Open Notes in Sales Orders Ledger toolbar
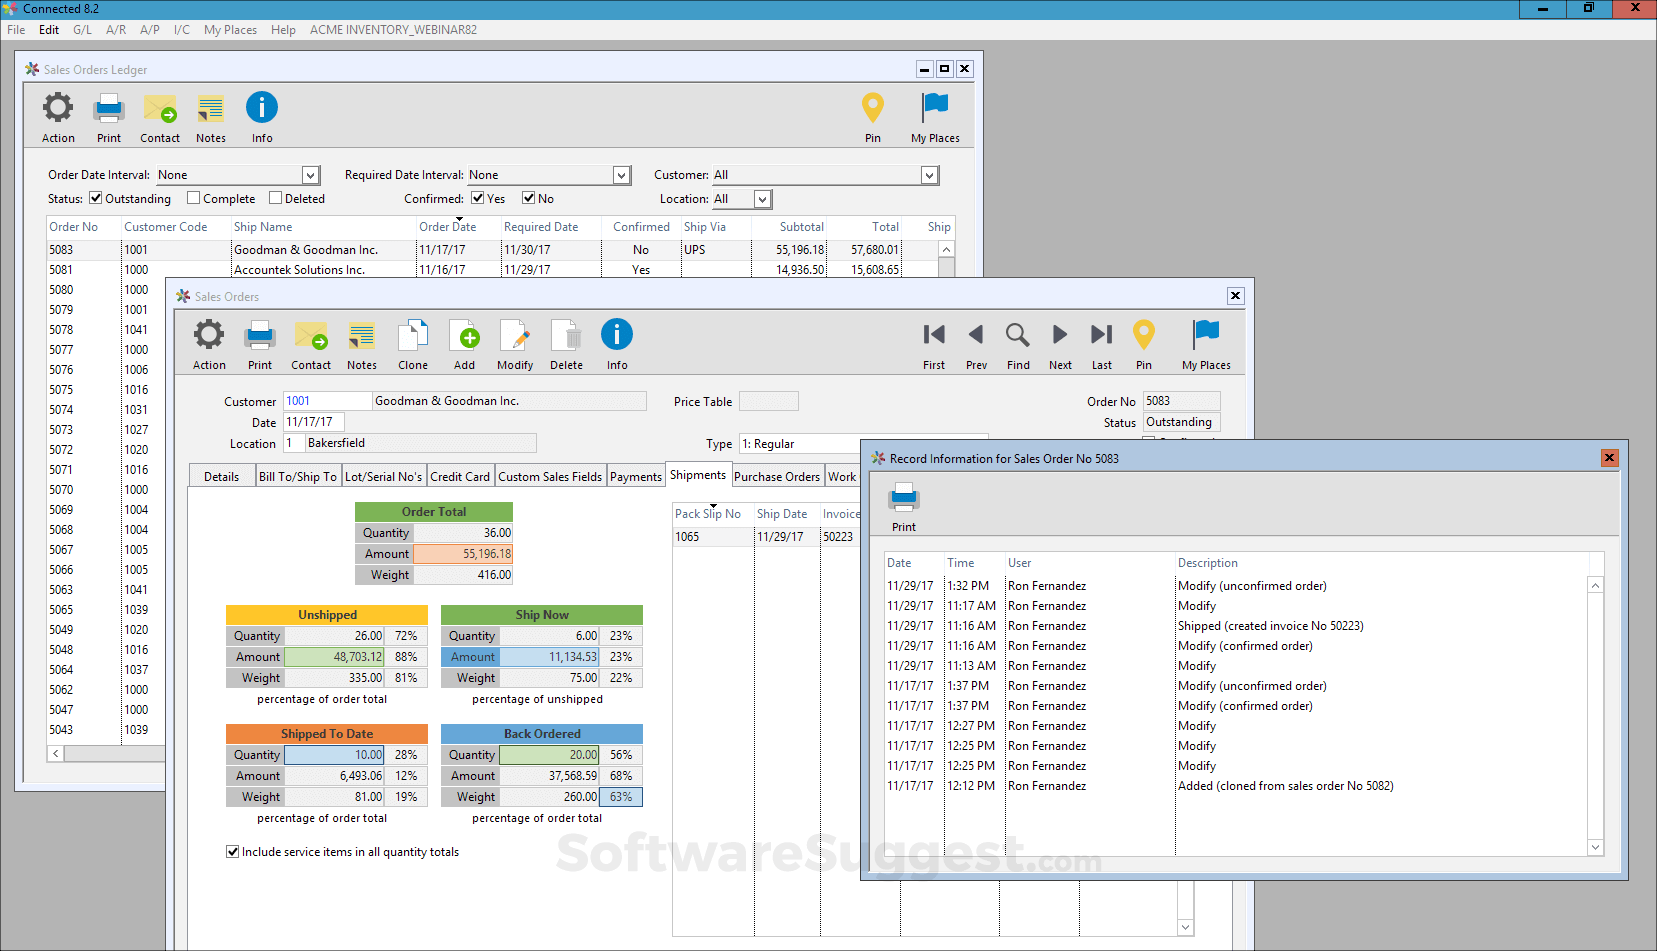The image size is (1657, 951). coord(210,109)
